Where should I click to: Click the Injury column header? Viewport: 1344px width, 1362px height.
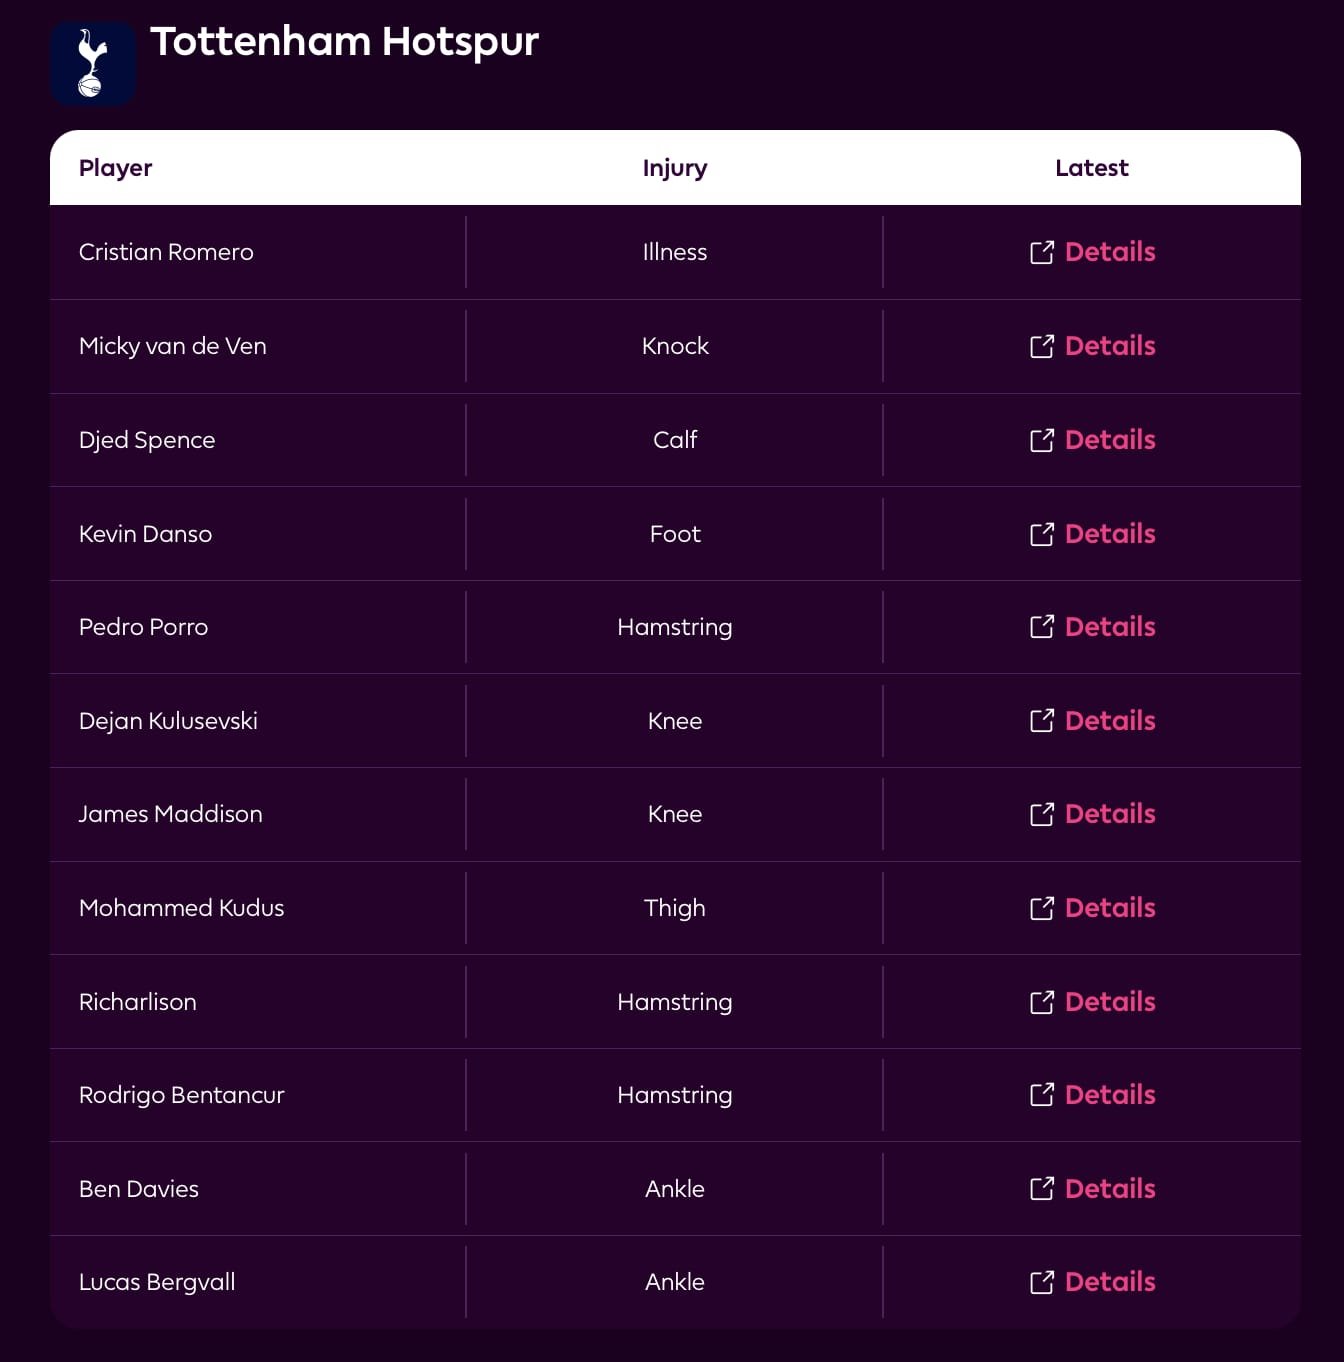click(x=675, y=168)
